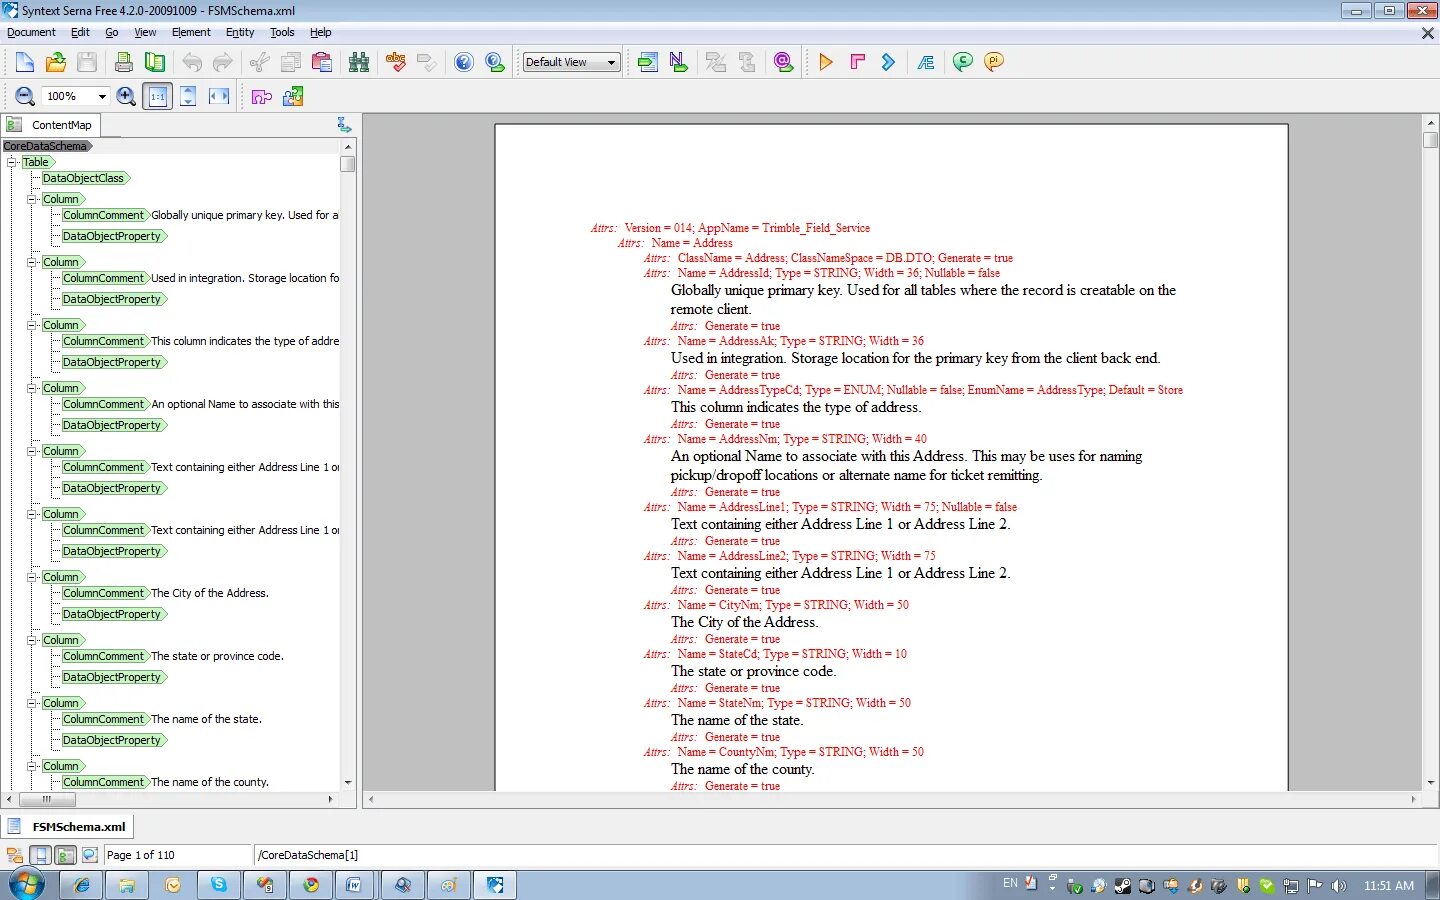The width and height of the screenshot is (1440, 900).
Task: Open the Document menu
Action: pos(31,32)
